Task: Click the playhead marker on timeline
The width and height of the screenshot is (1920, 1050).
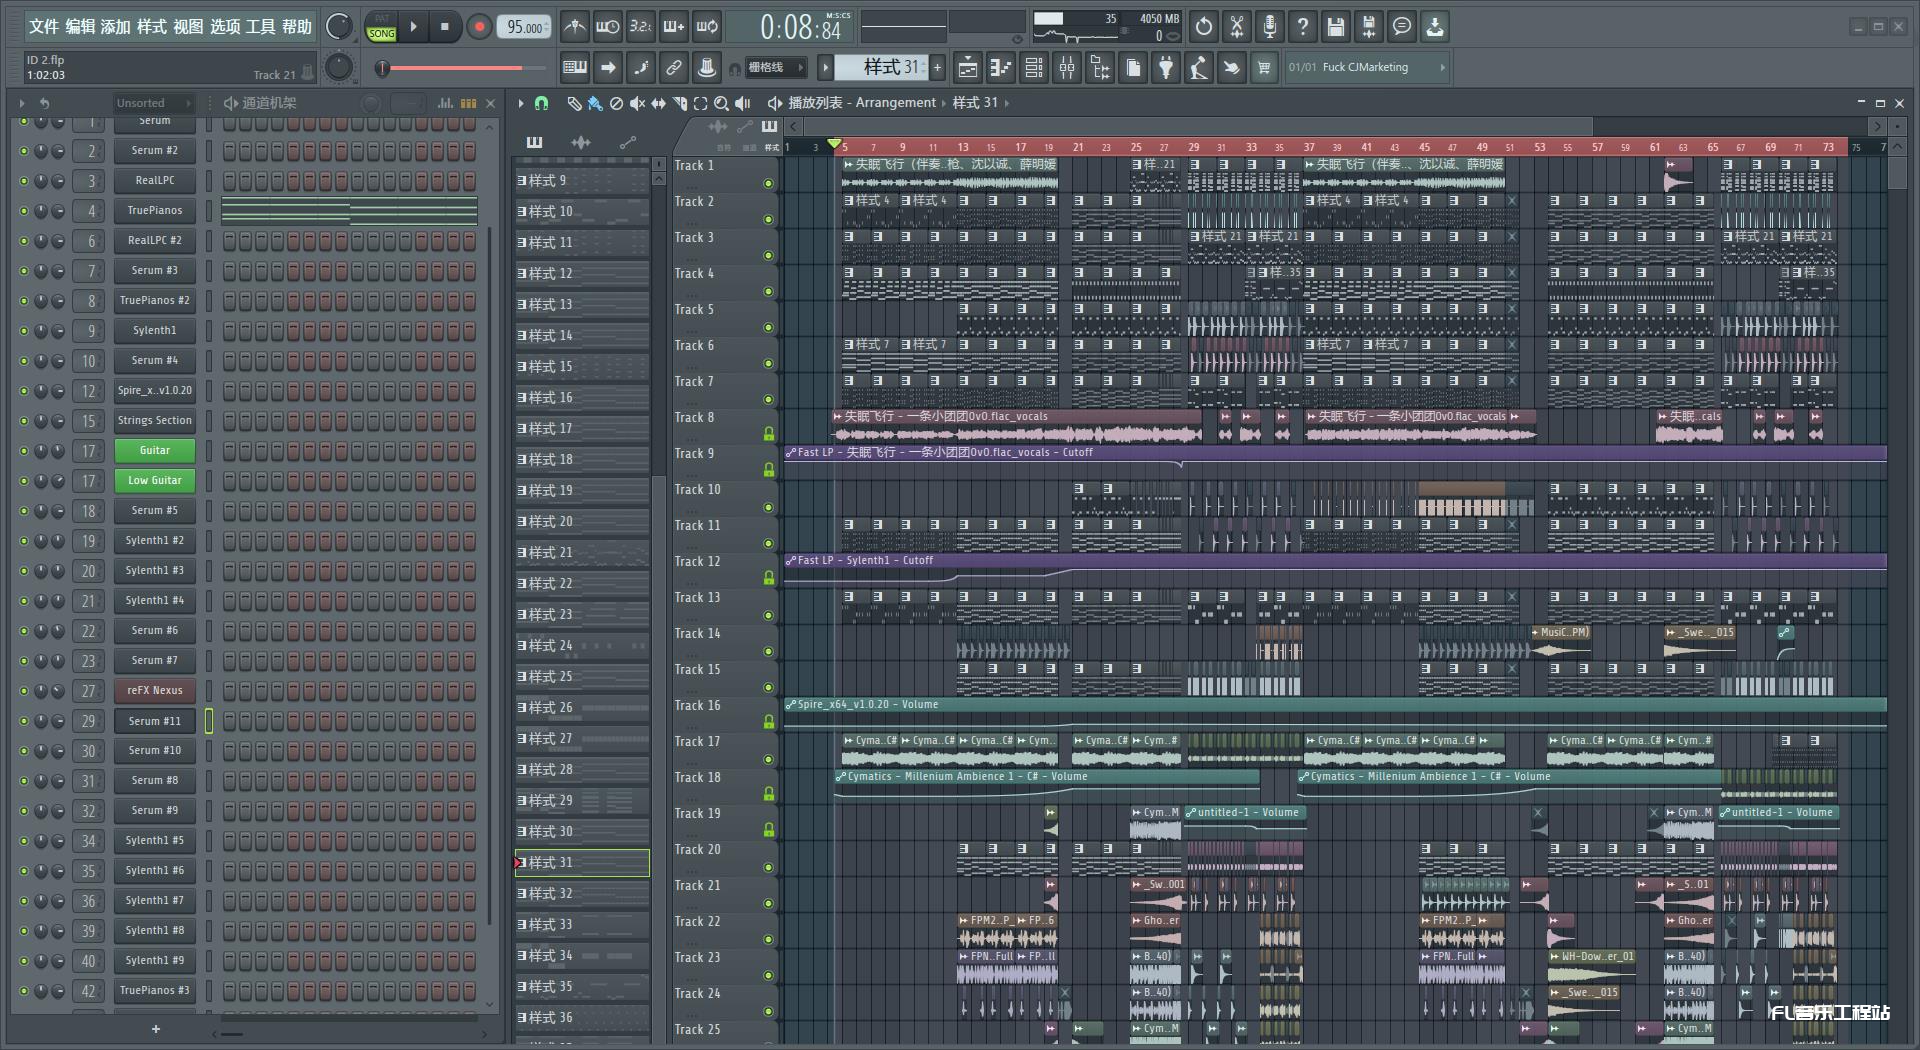Action: tap(835, 145)
